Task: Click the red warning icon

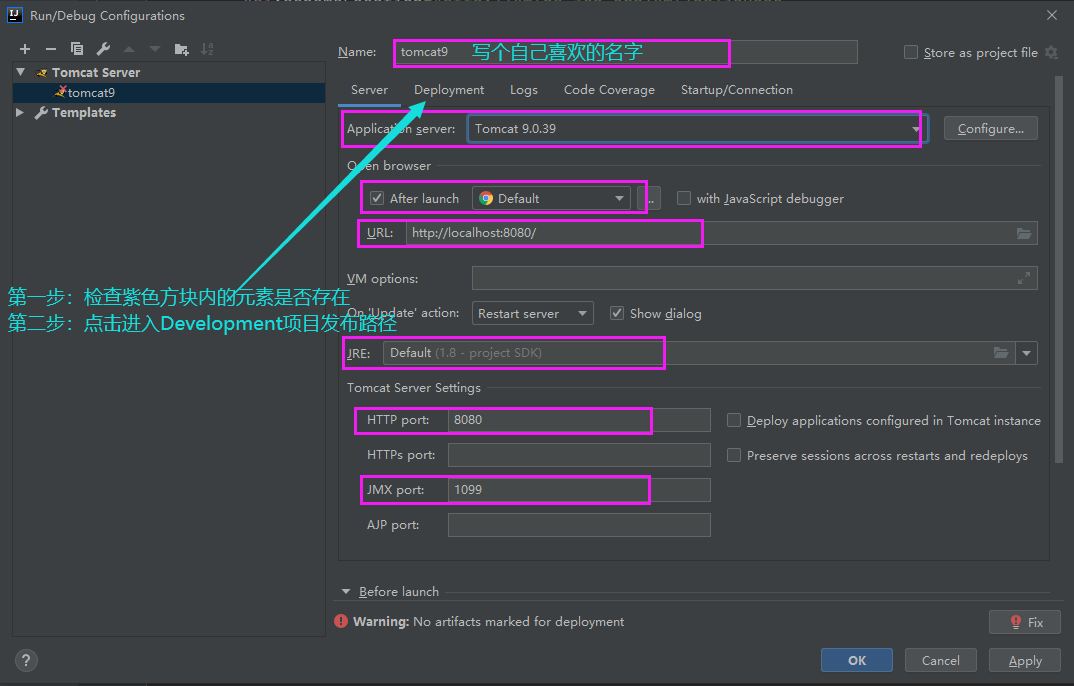Action: click(x=340, y=622)
